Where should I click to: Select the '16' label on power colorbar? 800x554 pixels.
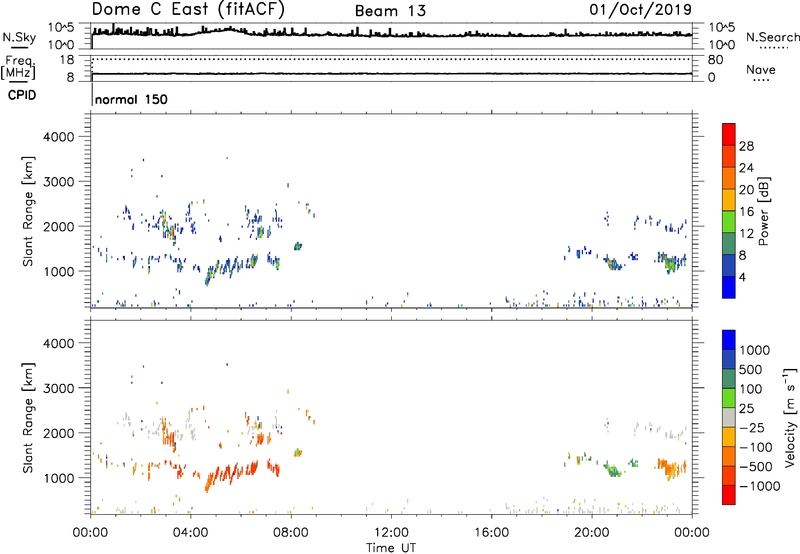point(746,212)
